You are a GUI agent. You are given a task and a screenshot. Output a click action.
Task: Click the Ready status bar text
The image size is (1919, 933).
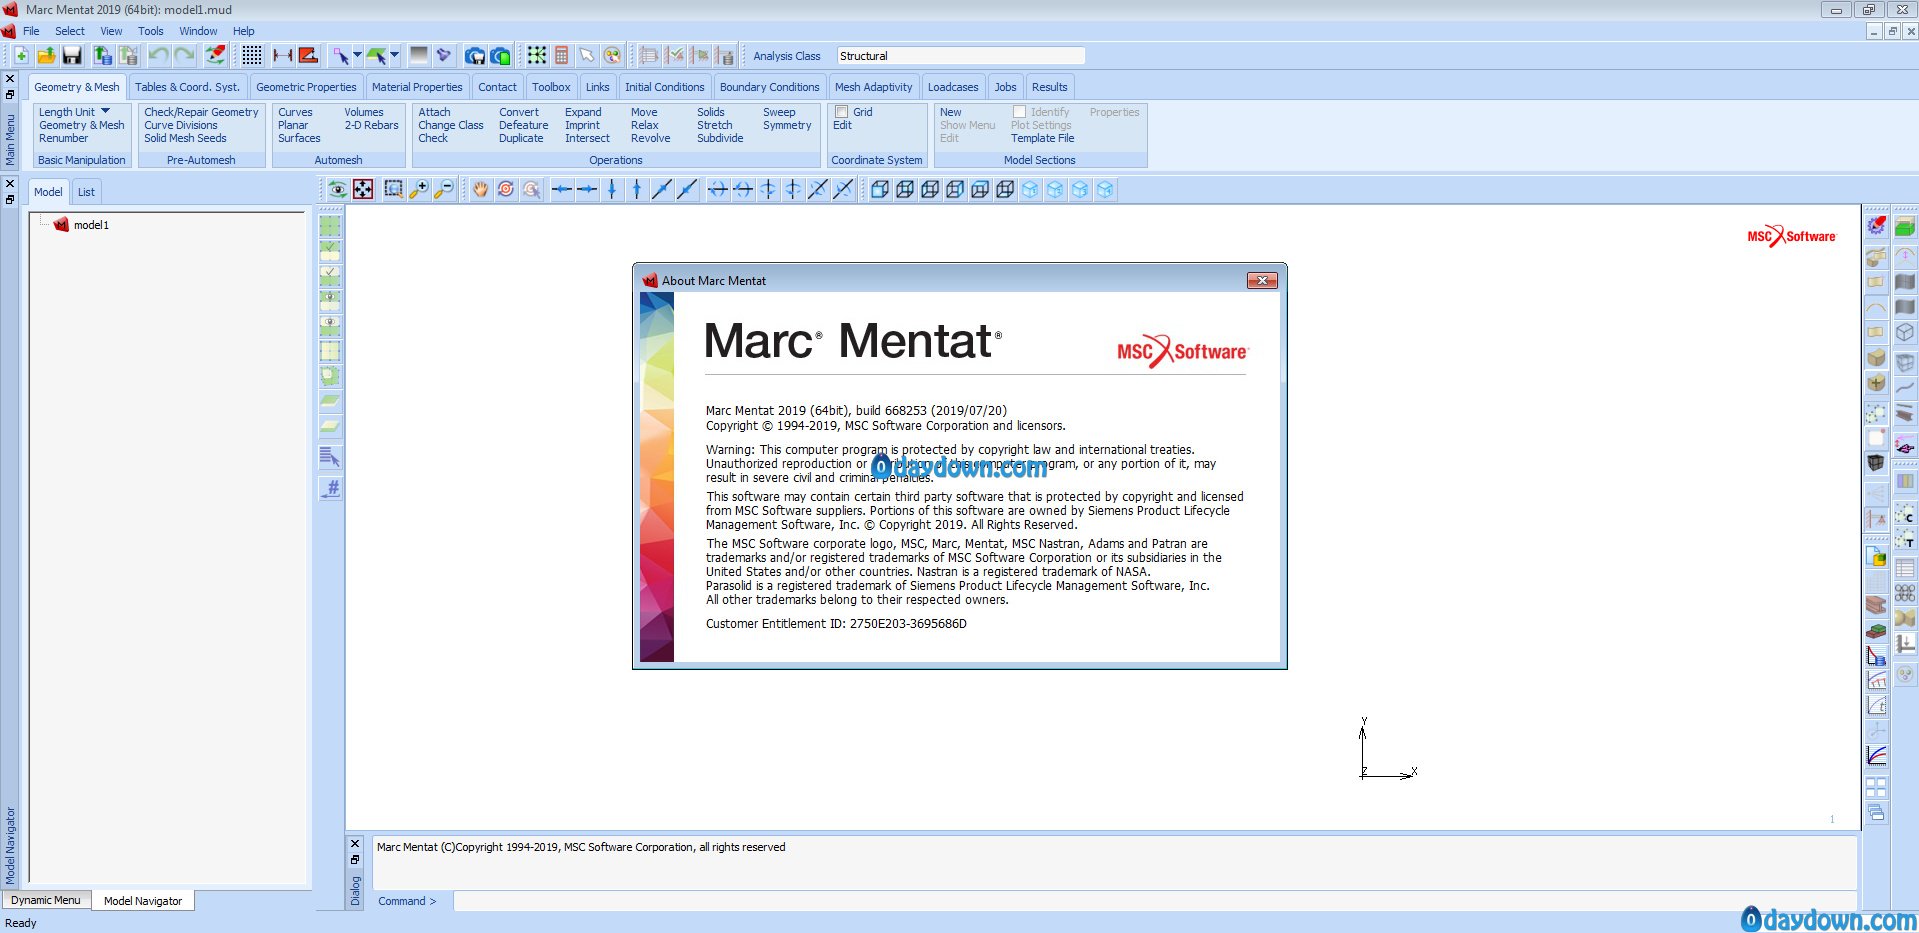click(x=21, y=923)
